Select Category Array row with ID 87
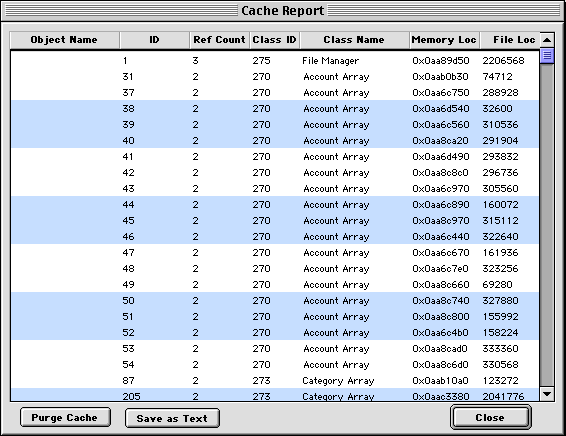Screen dimensions: 566x436 pos(275,380)
